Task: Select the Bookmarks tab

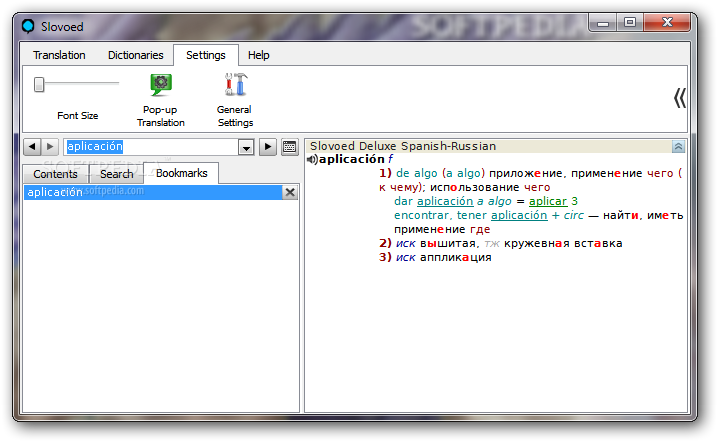Action: click(181, 173)
